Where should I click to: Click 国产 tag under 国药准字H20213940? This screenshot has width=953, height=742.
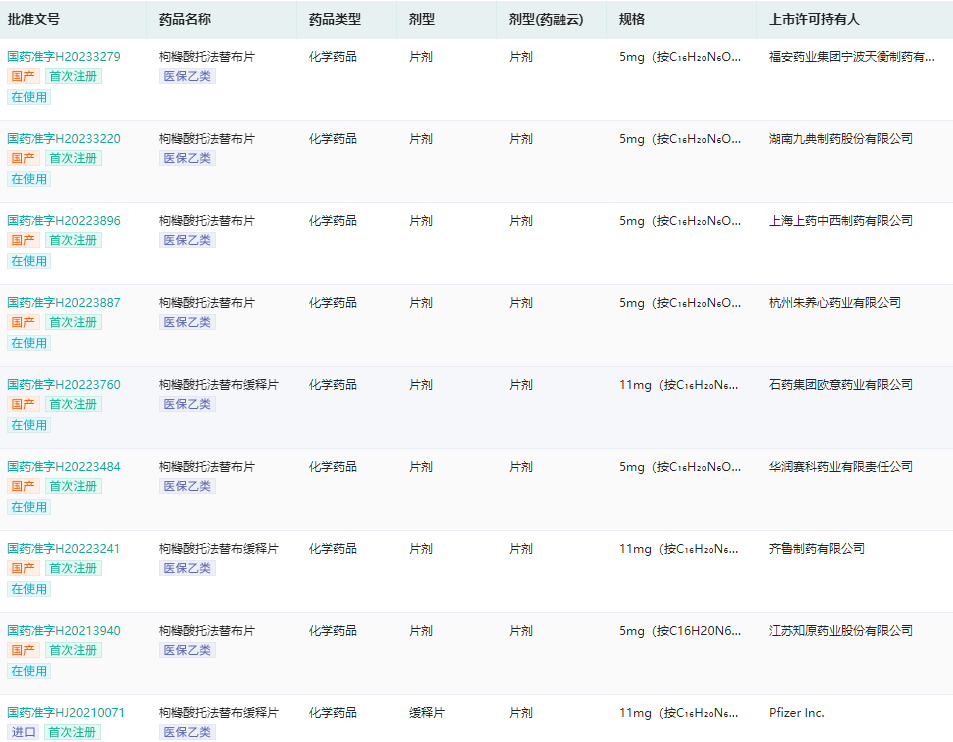point(24,650)
